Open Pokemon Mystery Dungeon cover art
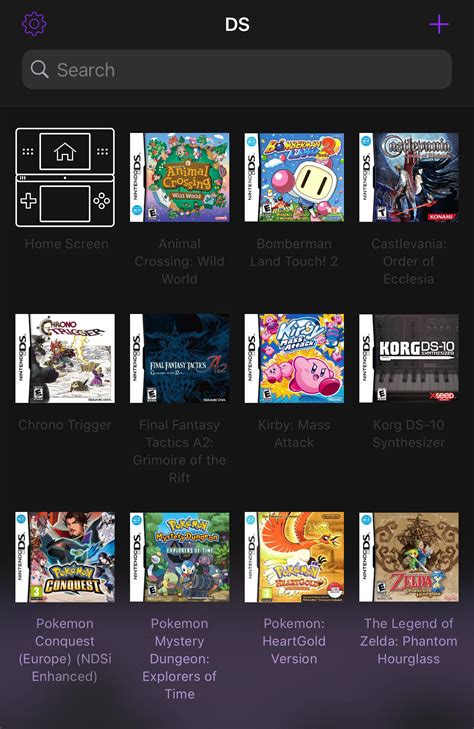This screenshot has width=474, height=729. click(x=179, y=557)
